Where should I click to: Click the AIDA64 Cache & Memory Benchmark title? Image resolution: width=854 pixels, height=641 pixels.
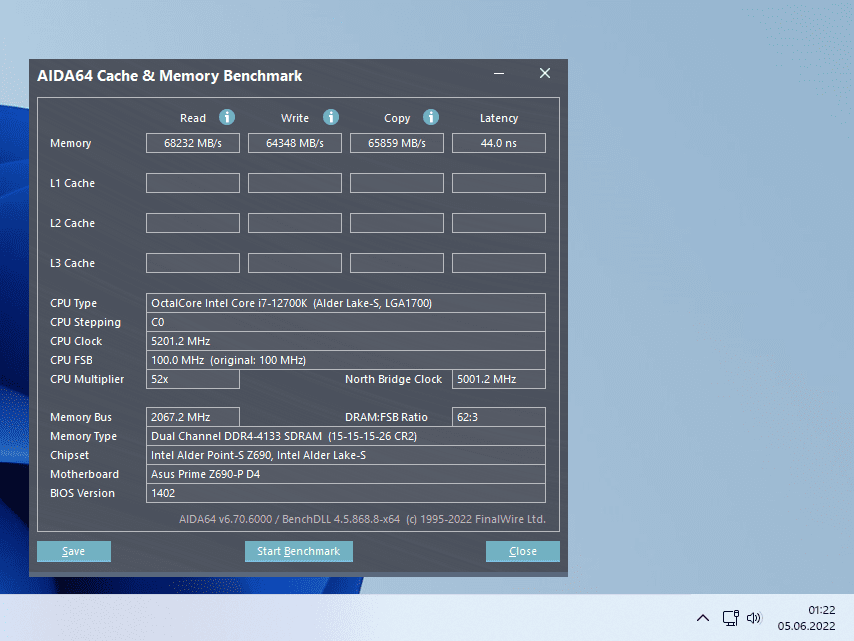169,76
